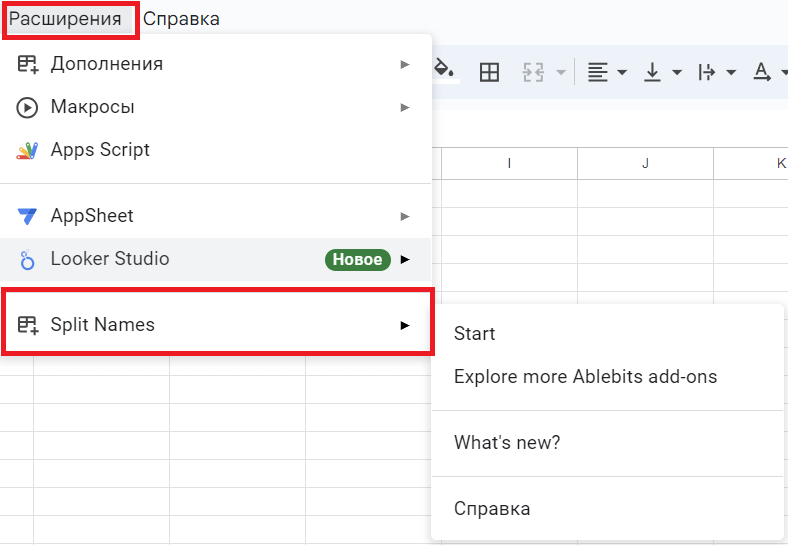Click the text wrapping icon
Screen dimensions: 788x545
pos(707,72)
